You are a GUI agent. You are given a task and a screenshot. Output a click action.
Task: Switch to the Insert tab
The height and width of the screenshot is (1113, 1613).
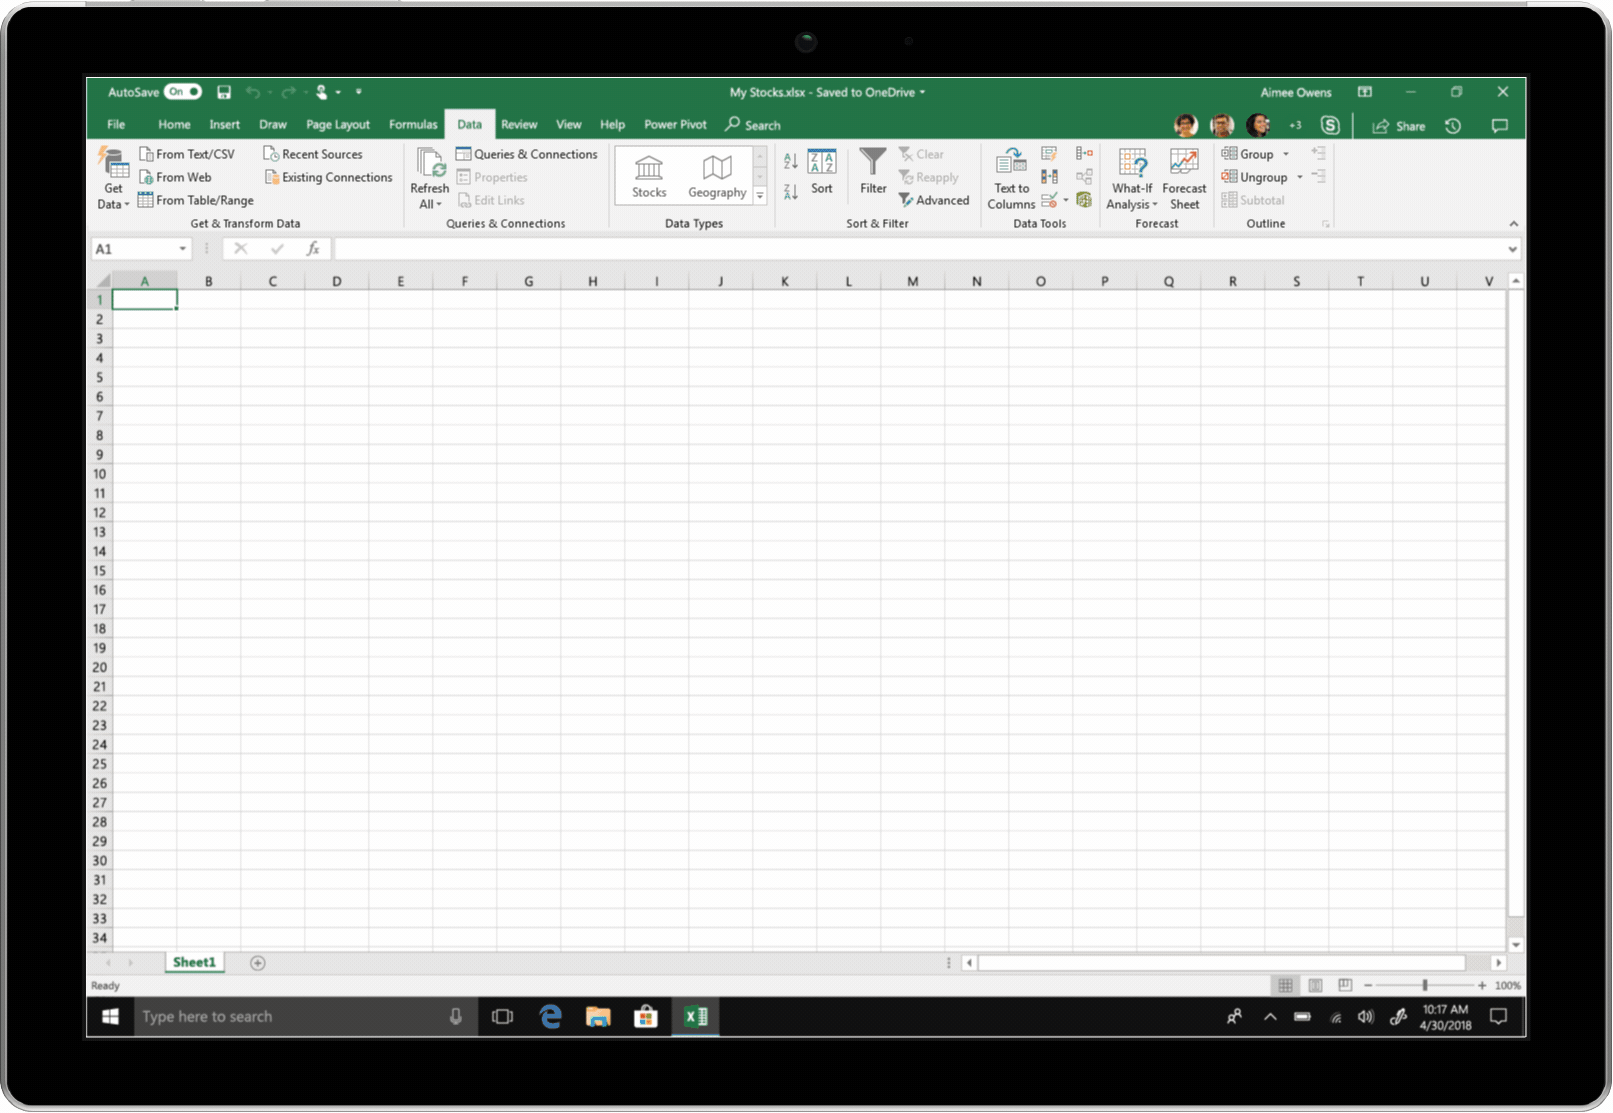[x=224, y=125]
